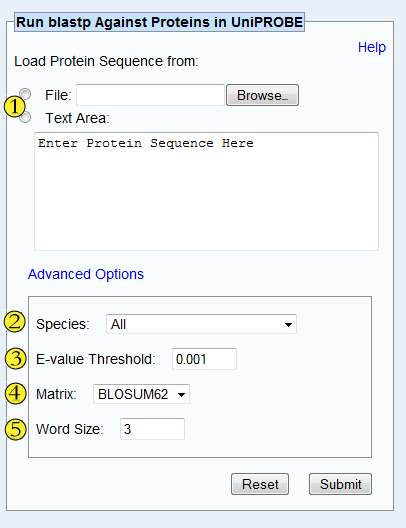The image size is (406, 528).
Task: Click the Word Size field
Action: [x=152, y=429]
